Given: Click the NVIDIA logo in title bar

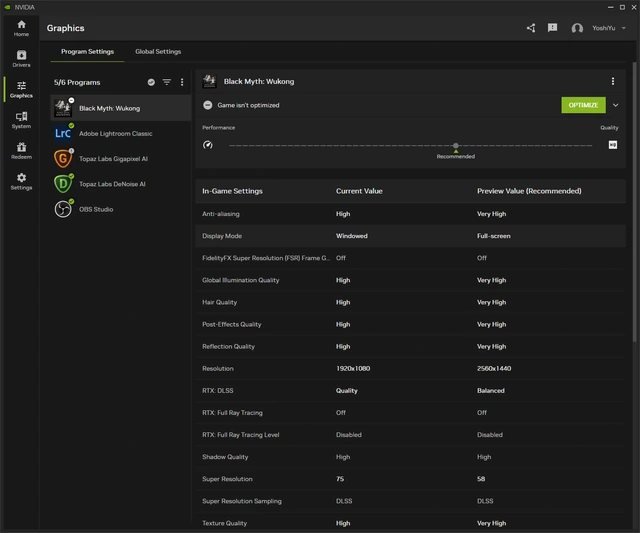Looking at the screenshot, I should (x=7, y=7).
